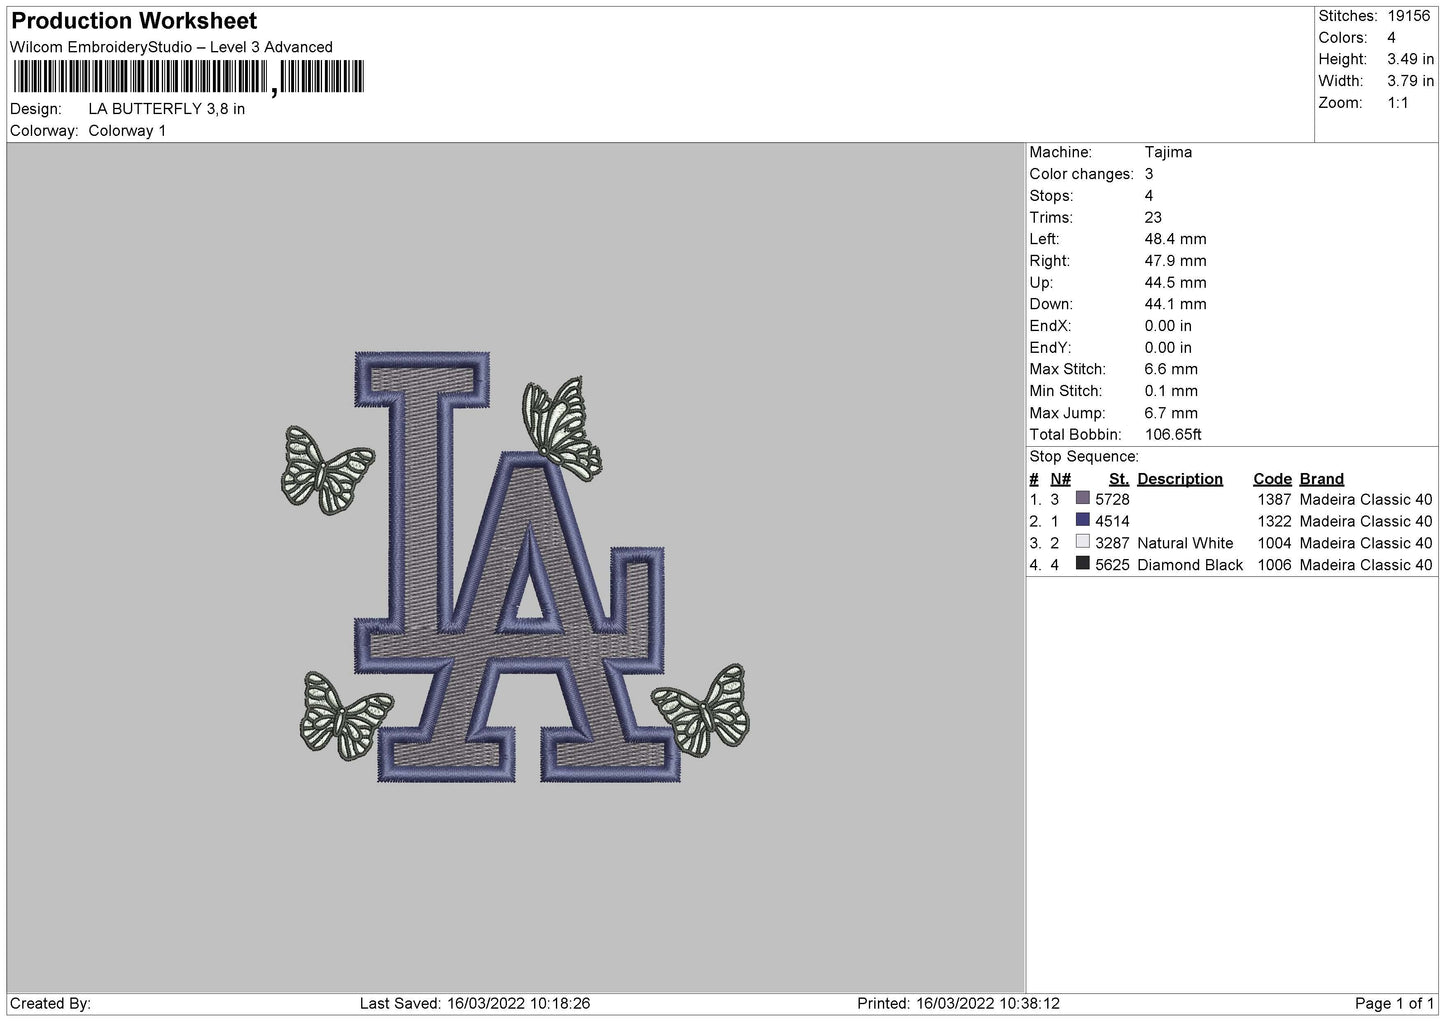Click thread code '1387'
Viewport: 1445px width, 1021px height.
1274,500
